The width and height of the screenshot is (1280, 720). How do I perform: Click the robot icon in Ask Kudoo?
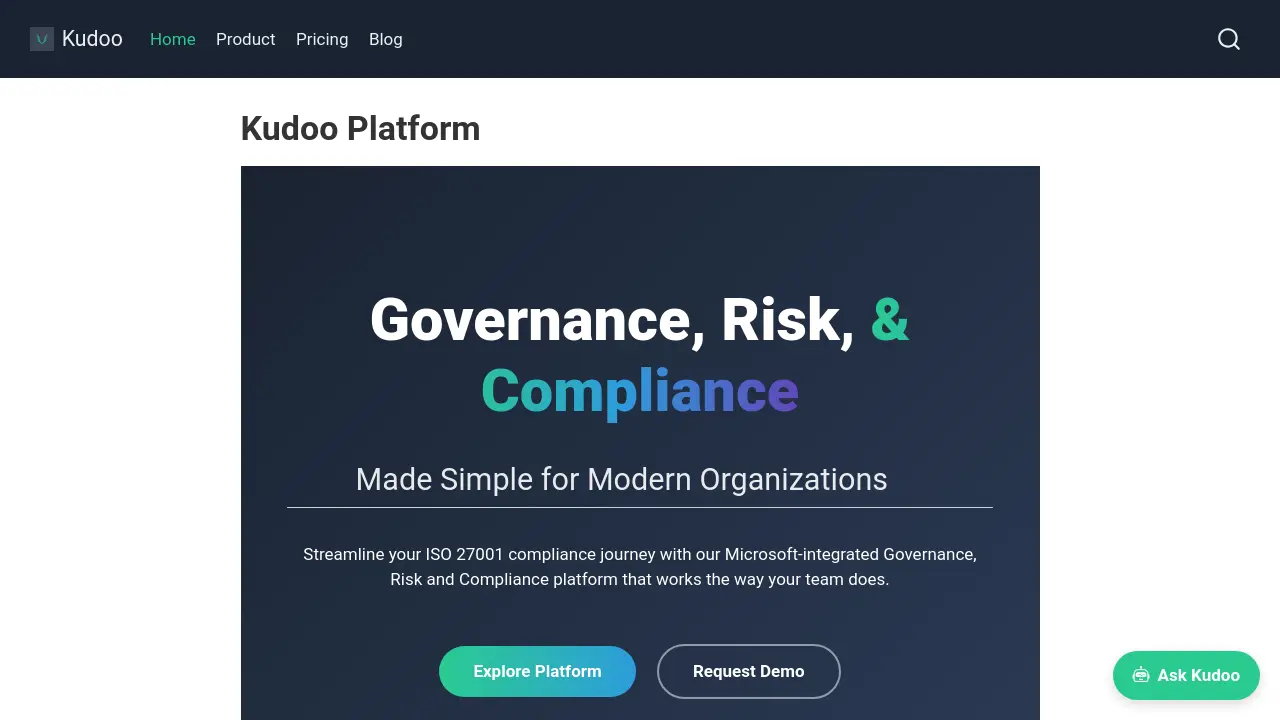coord(1141,675)
